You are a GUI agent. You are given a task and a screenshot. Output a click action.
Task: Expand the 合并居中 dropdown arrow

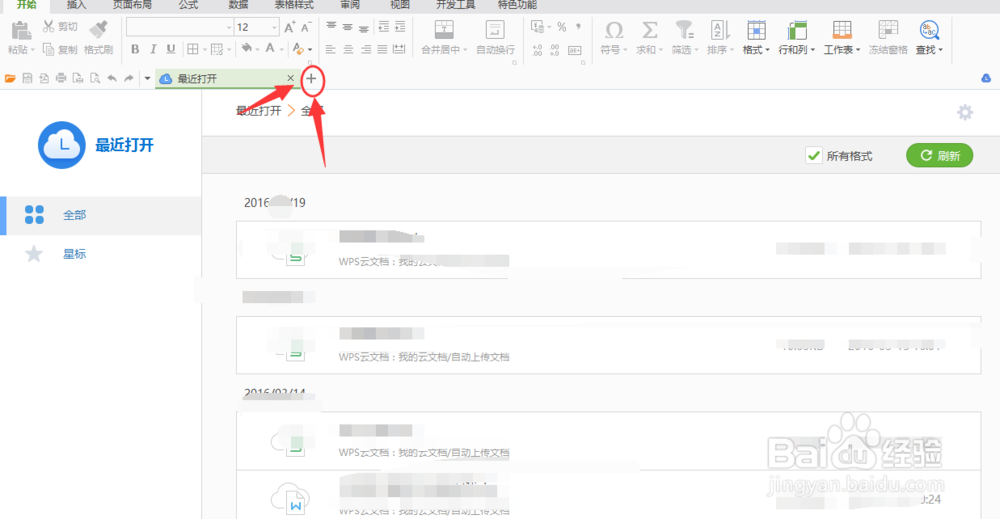point(466,50)
